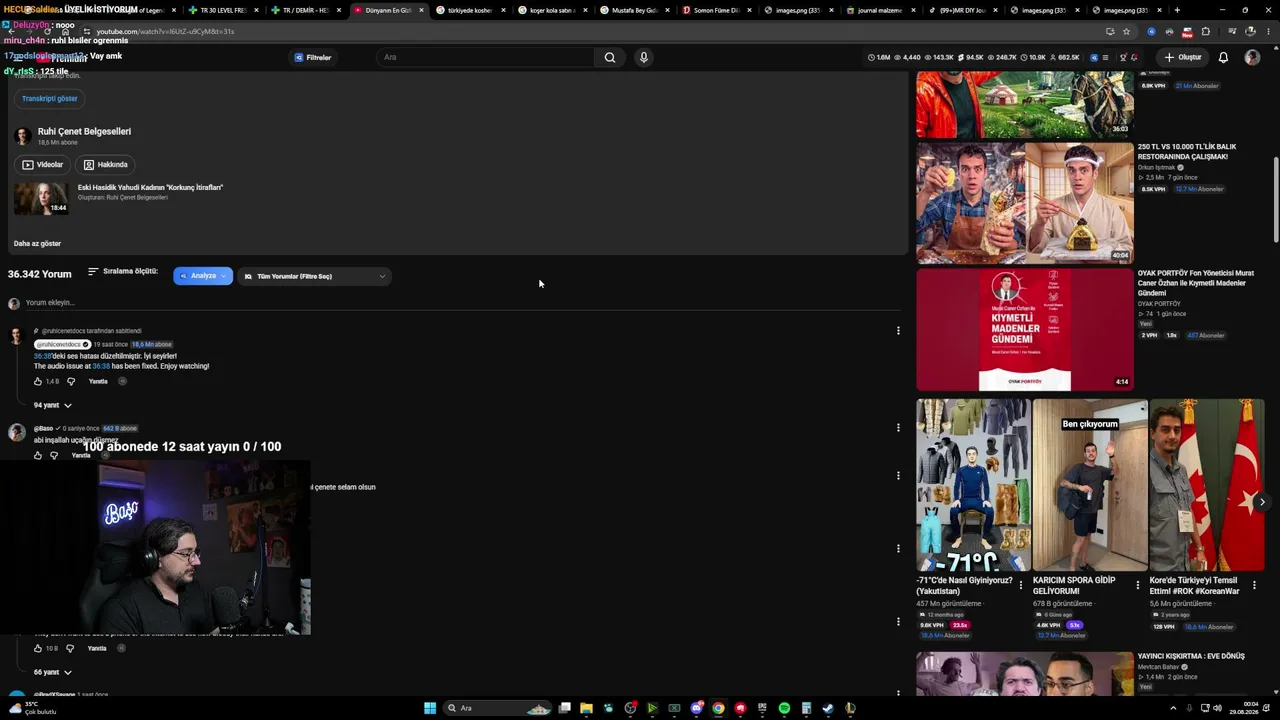This screenshot has width=1280, height=720.
Task: Click the YouTube search magnifier icon
Action: (610, 57)
